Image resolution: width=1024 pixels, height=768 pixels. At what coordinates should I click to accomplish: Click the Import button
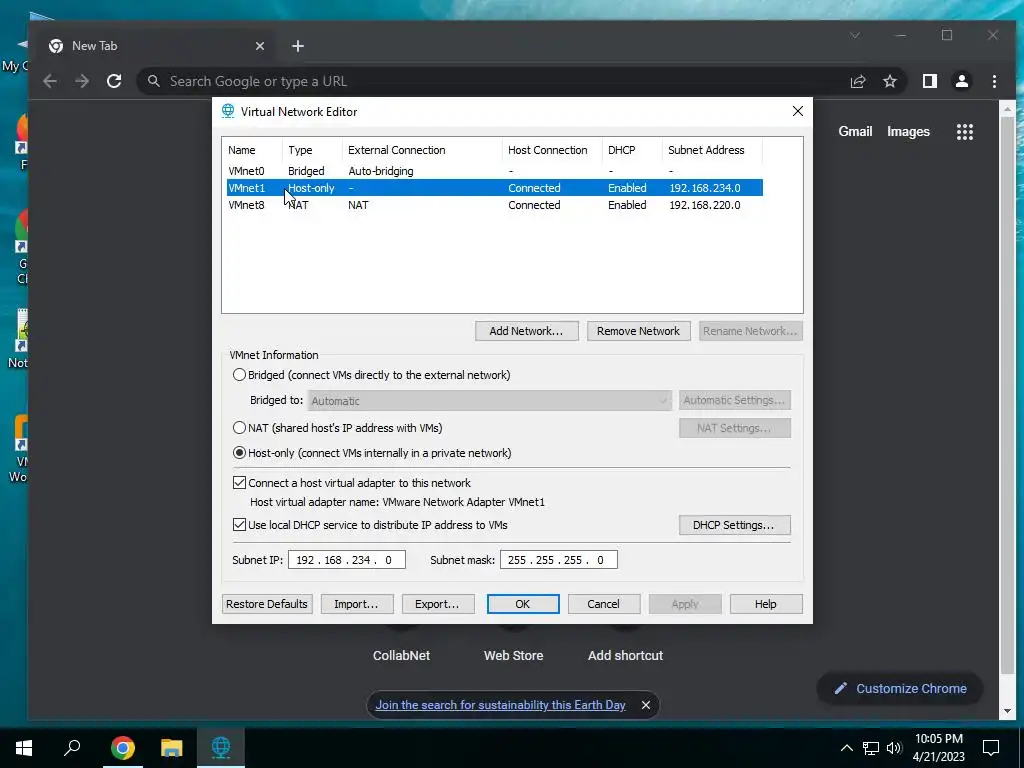pos(357,604)
